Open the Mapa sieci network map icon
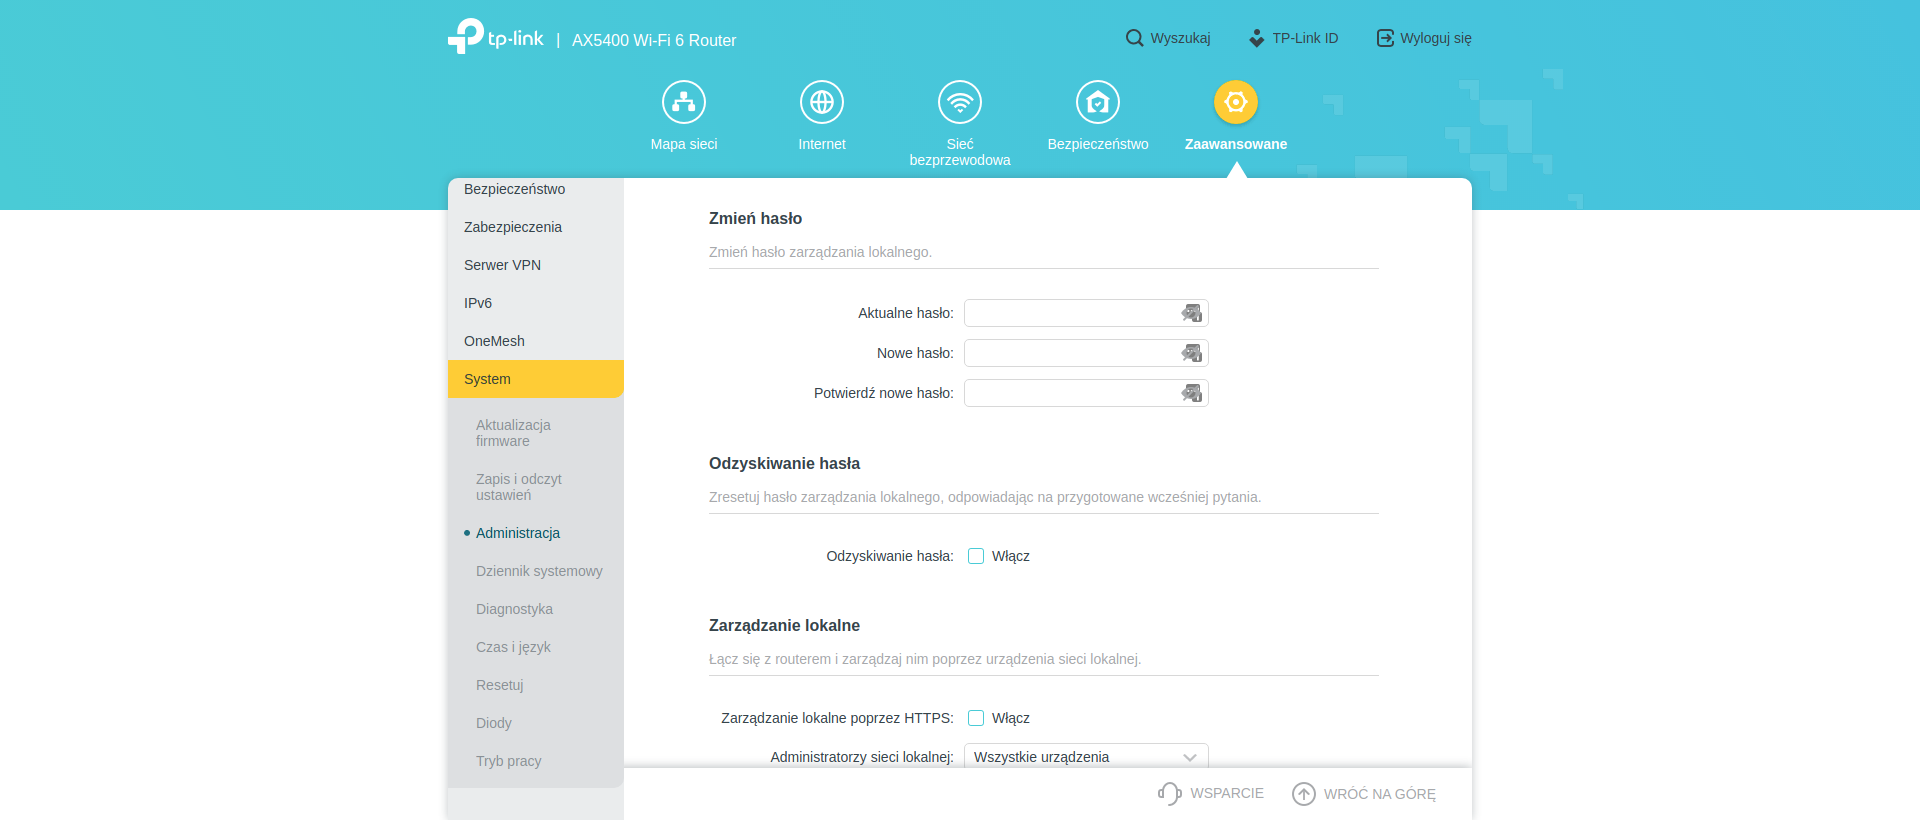The width and height of the screenshot is (1920, 820). (x=684, y=102)
